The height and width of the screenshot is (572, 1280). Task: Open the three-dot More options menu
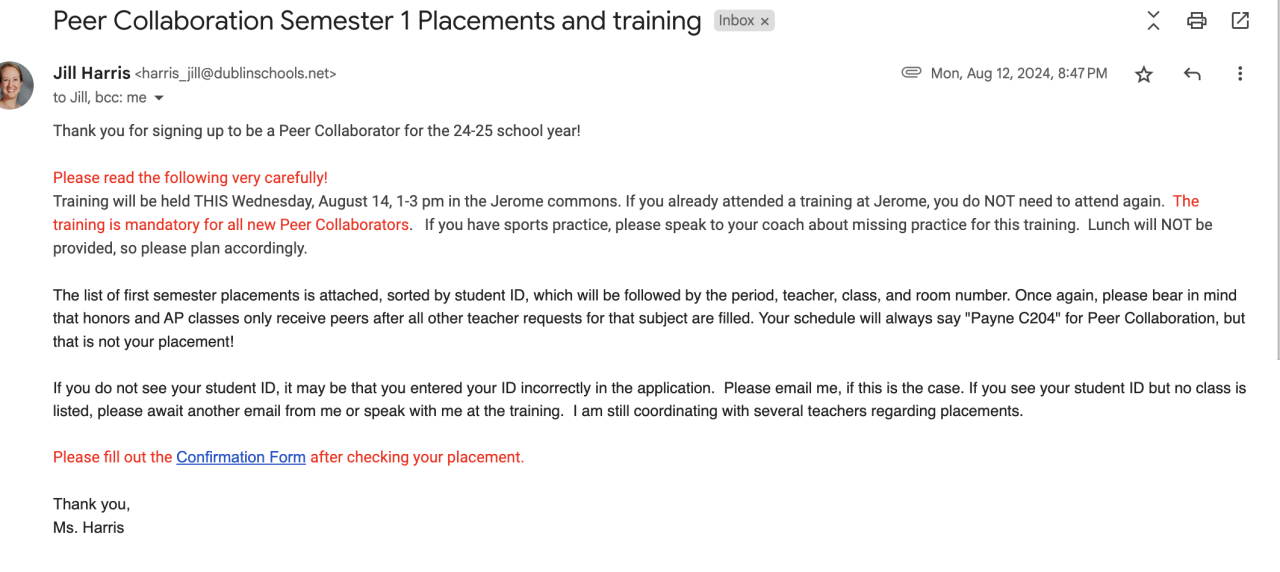tap(1240, 74)
